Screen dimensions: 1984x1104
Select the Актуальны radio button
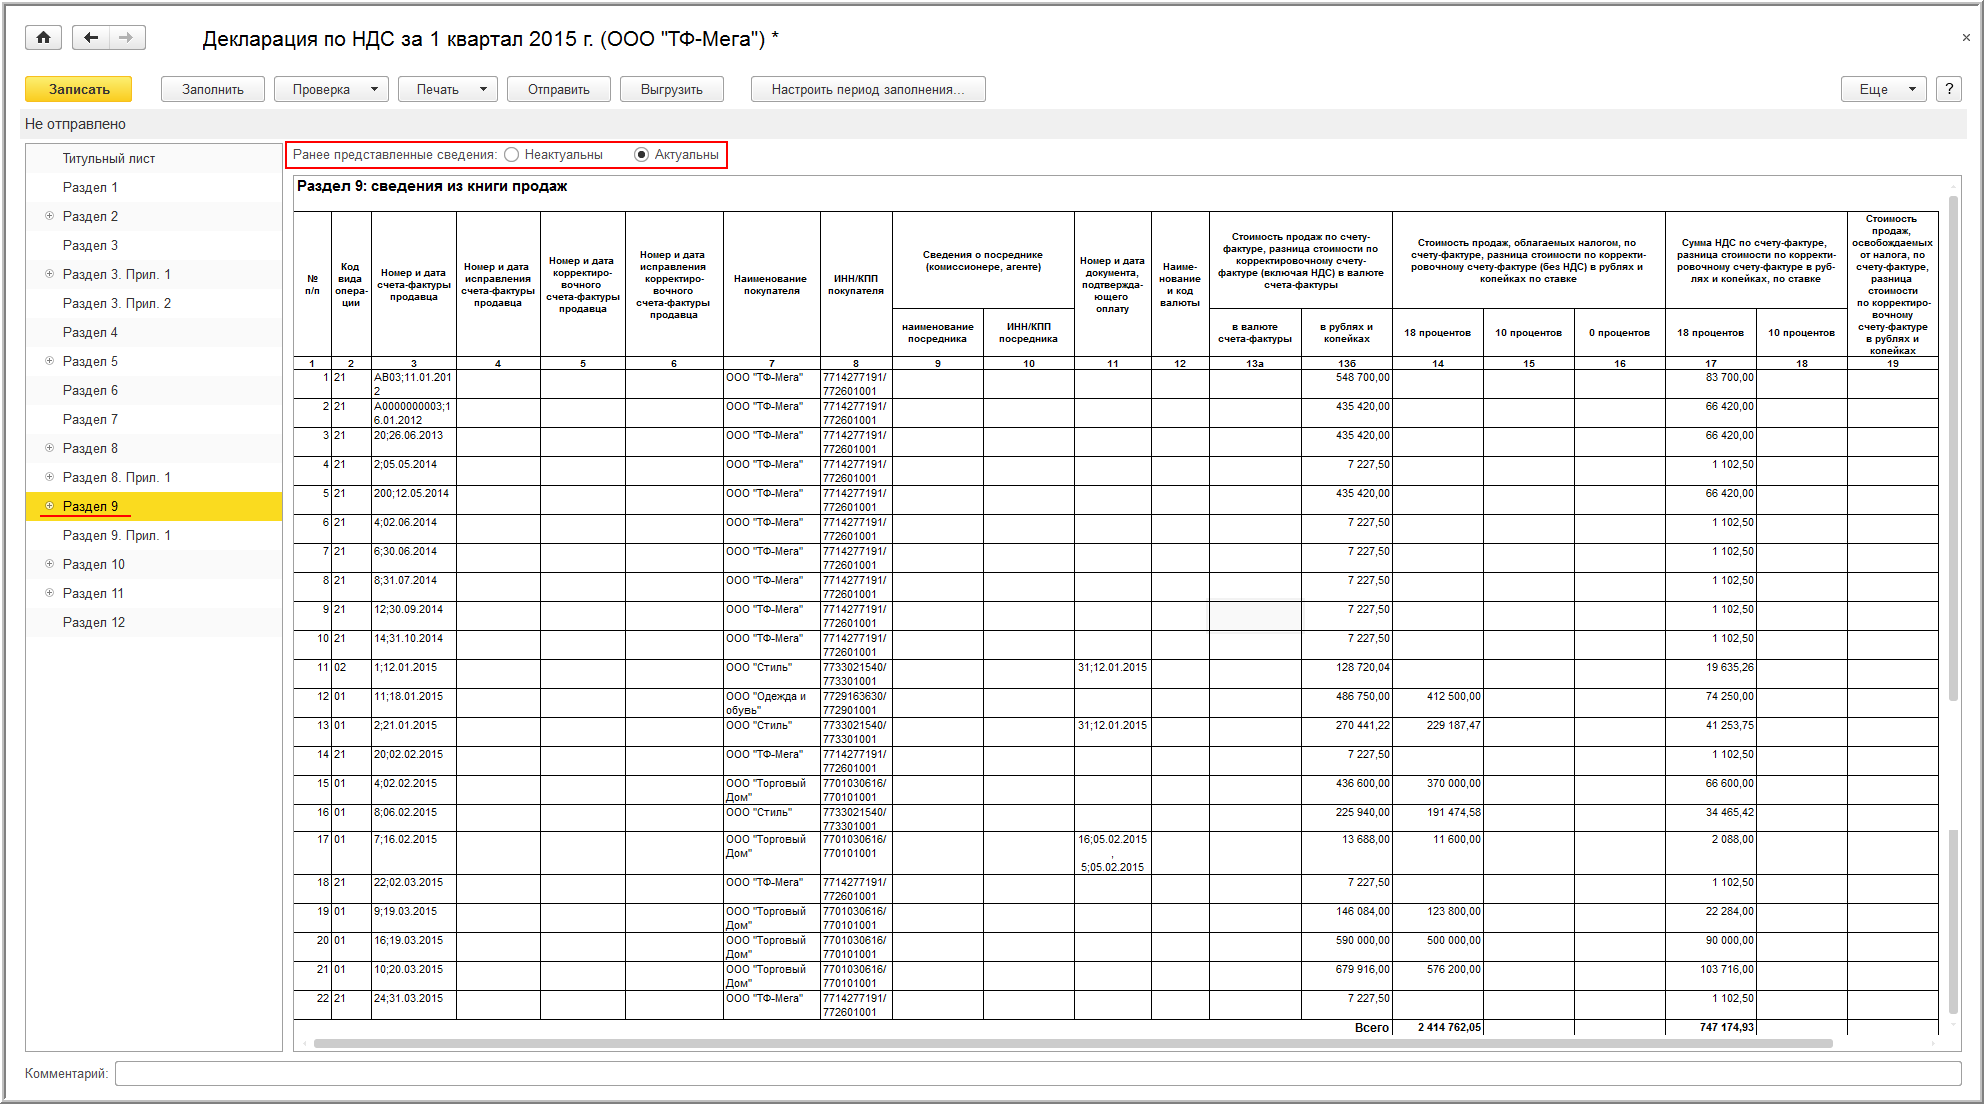click(x=642, y=155)
